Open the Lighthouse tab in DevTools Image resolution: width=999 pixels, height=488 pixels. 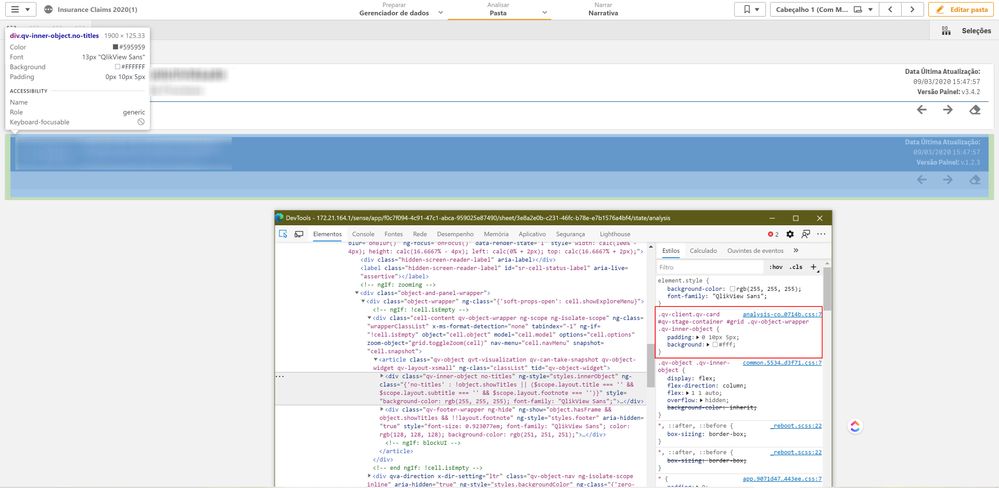pos(615,234)
